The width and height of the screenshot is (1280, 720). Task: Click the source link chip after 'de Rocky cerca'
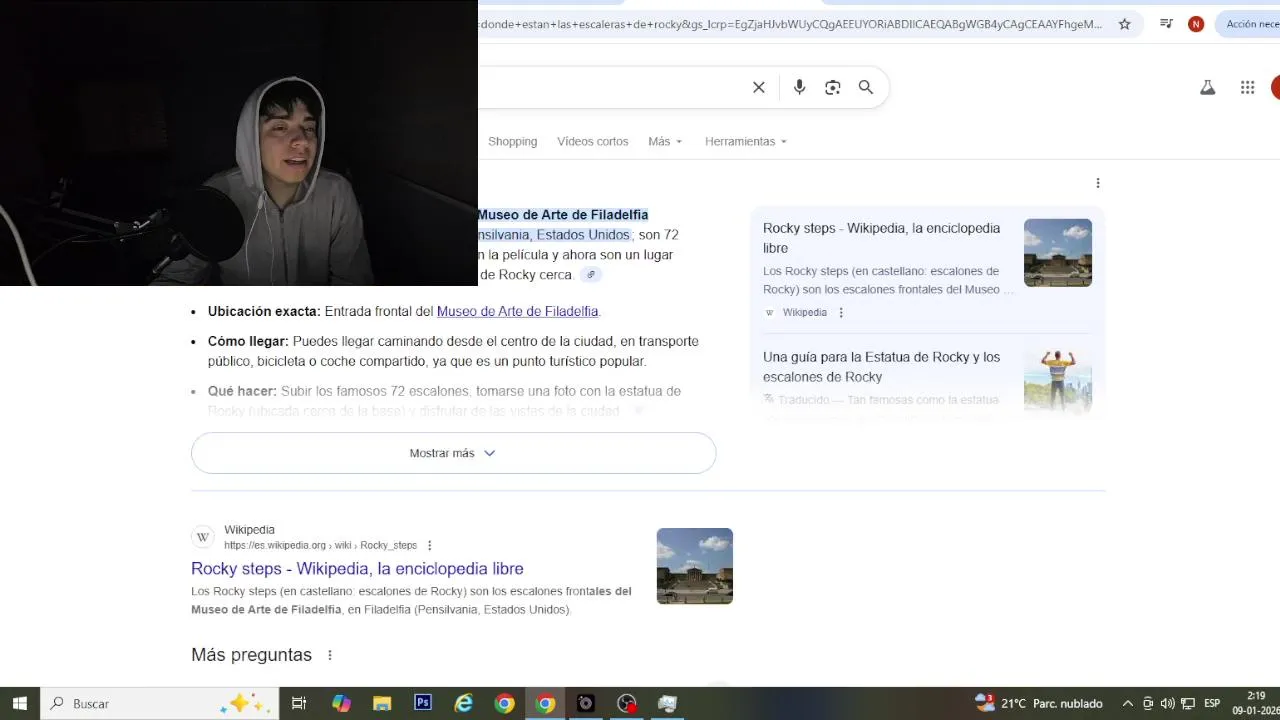591,275
